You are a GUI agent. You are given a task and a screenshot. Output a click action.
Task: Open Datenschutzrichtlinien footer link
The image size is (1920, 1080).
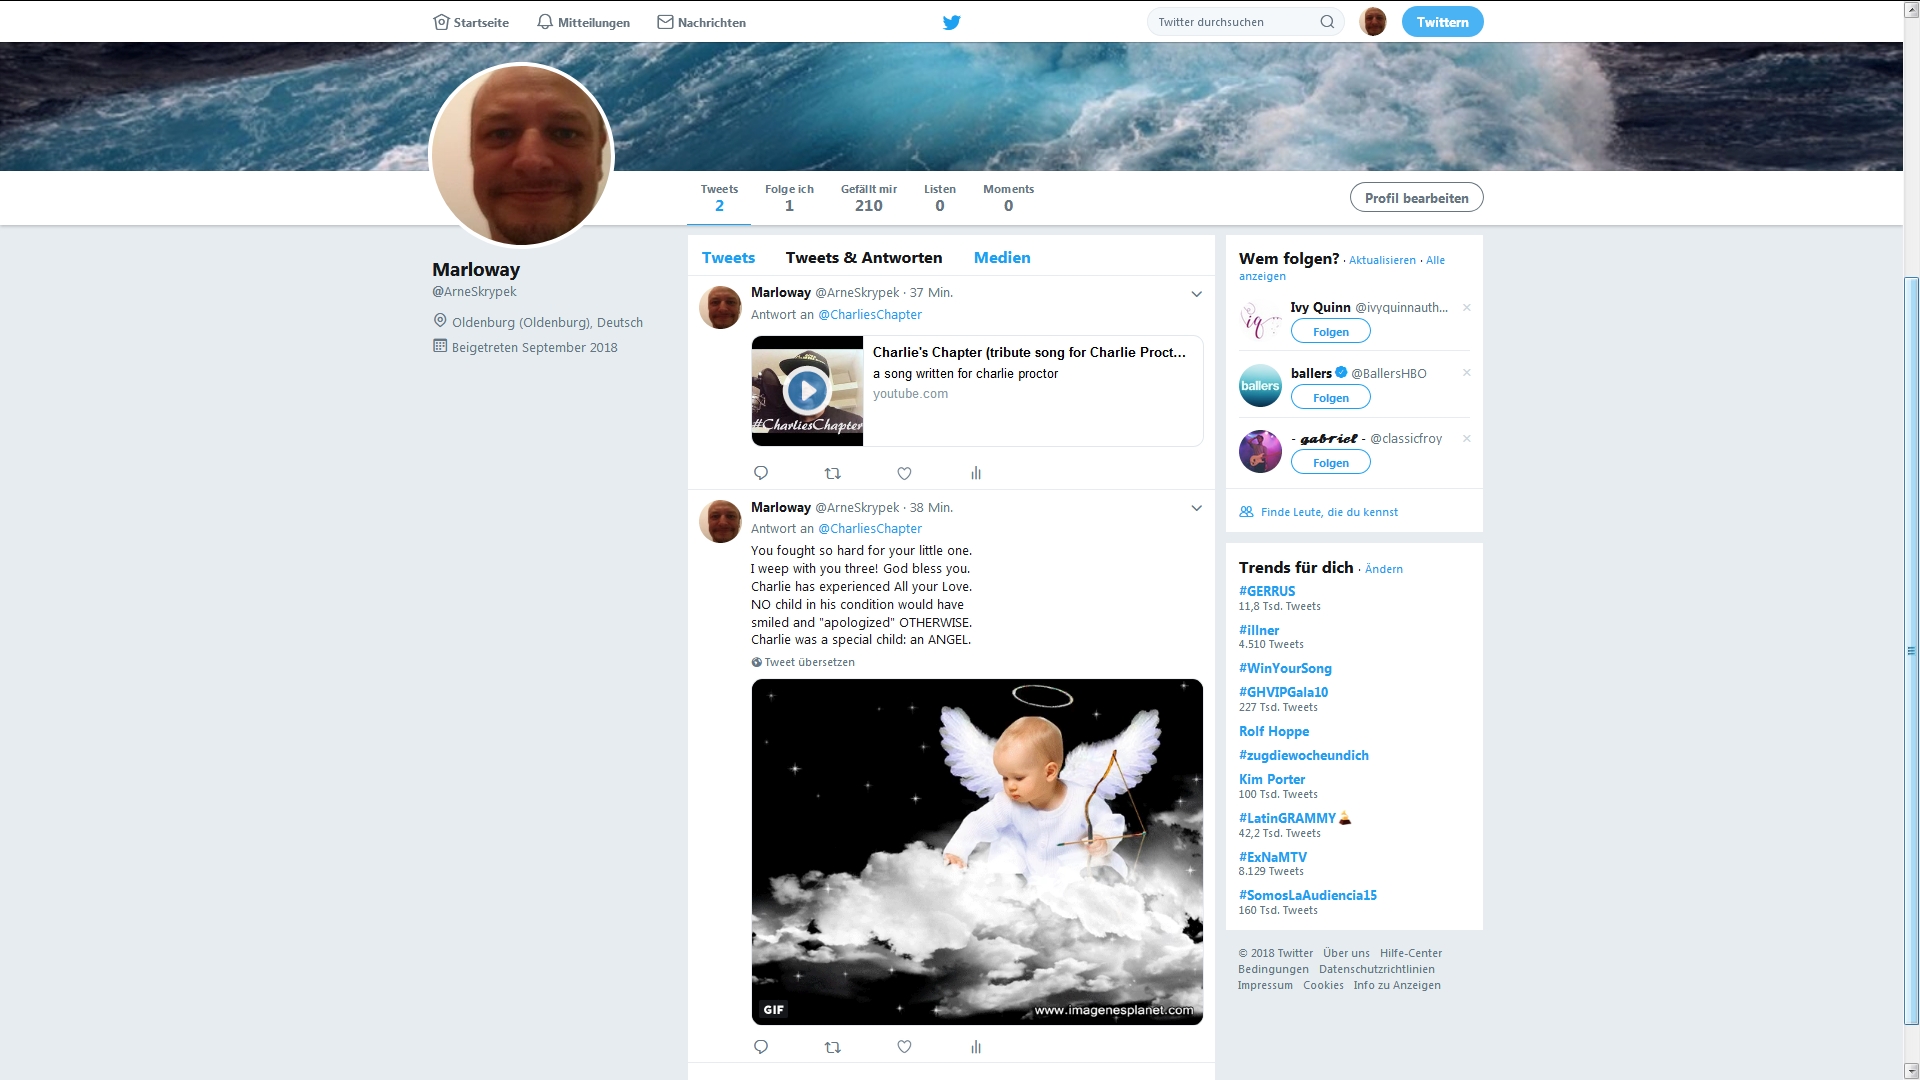pos(1377,969)
